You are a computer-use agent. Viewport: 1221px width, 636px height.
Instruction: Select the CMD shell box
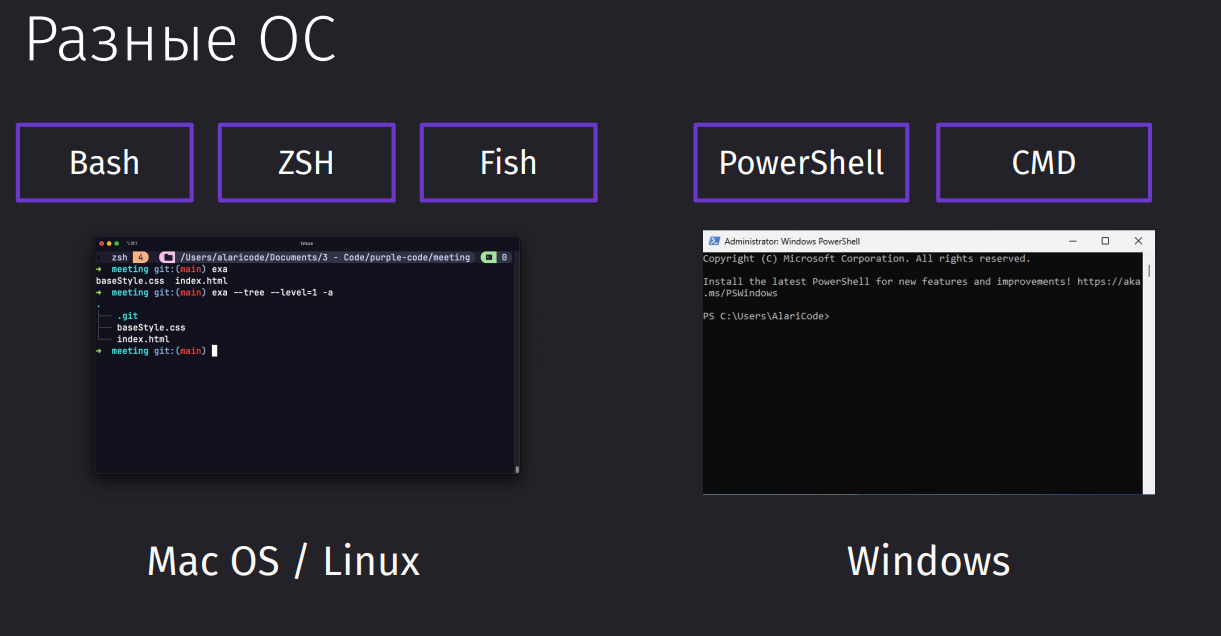tap(1044, 163)
